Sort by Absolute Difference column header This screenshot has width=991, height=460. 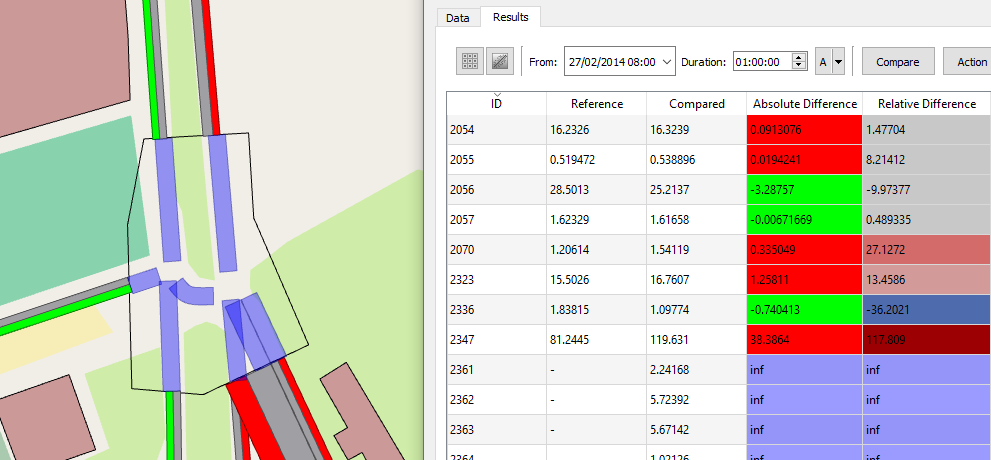(804, 104)
